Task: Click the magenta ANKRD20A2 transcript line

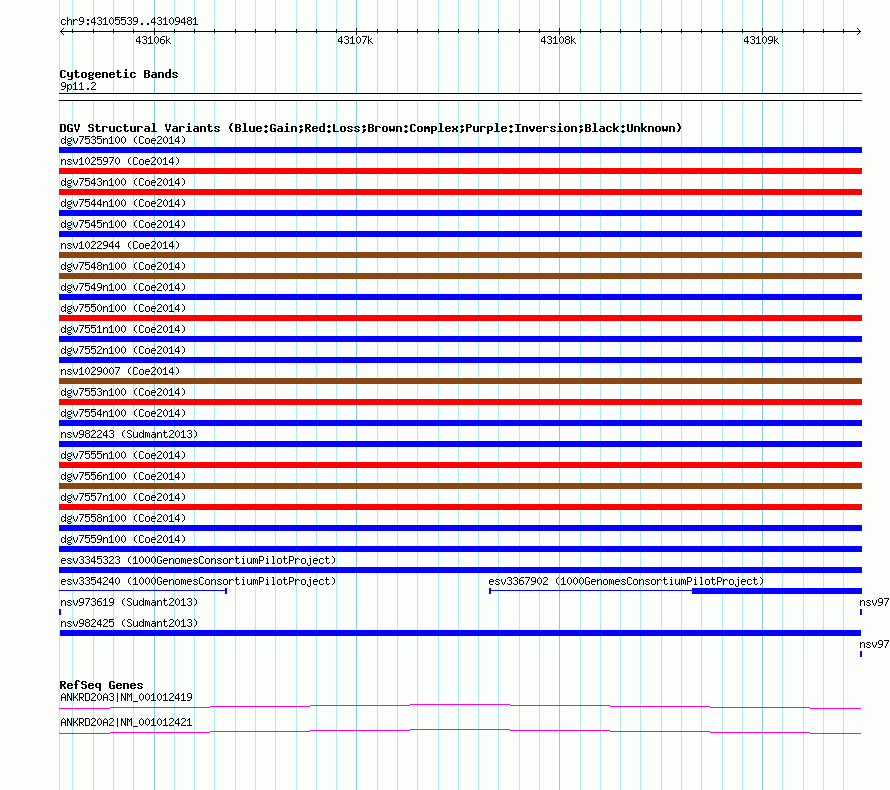Action: tap(460, 732)
